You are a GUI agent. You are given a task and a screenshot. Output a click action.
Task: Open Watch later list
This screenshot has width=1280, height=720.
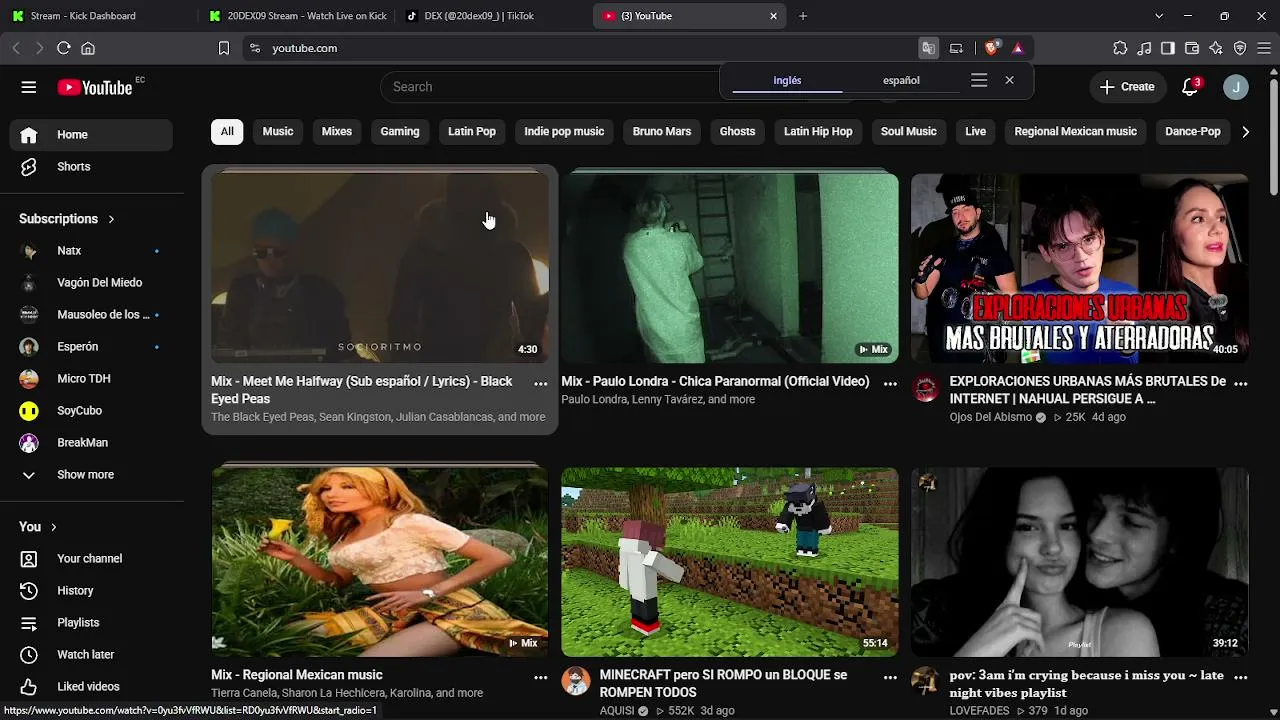[x=91, y=655]
